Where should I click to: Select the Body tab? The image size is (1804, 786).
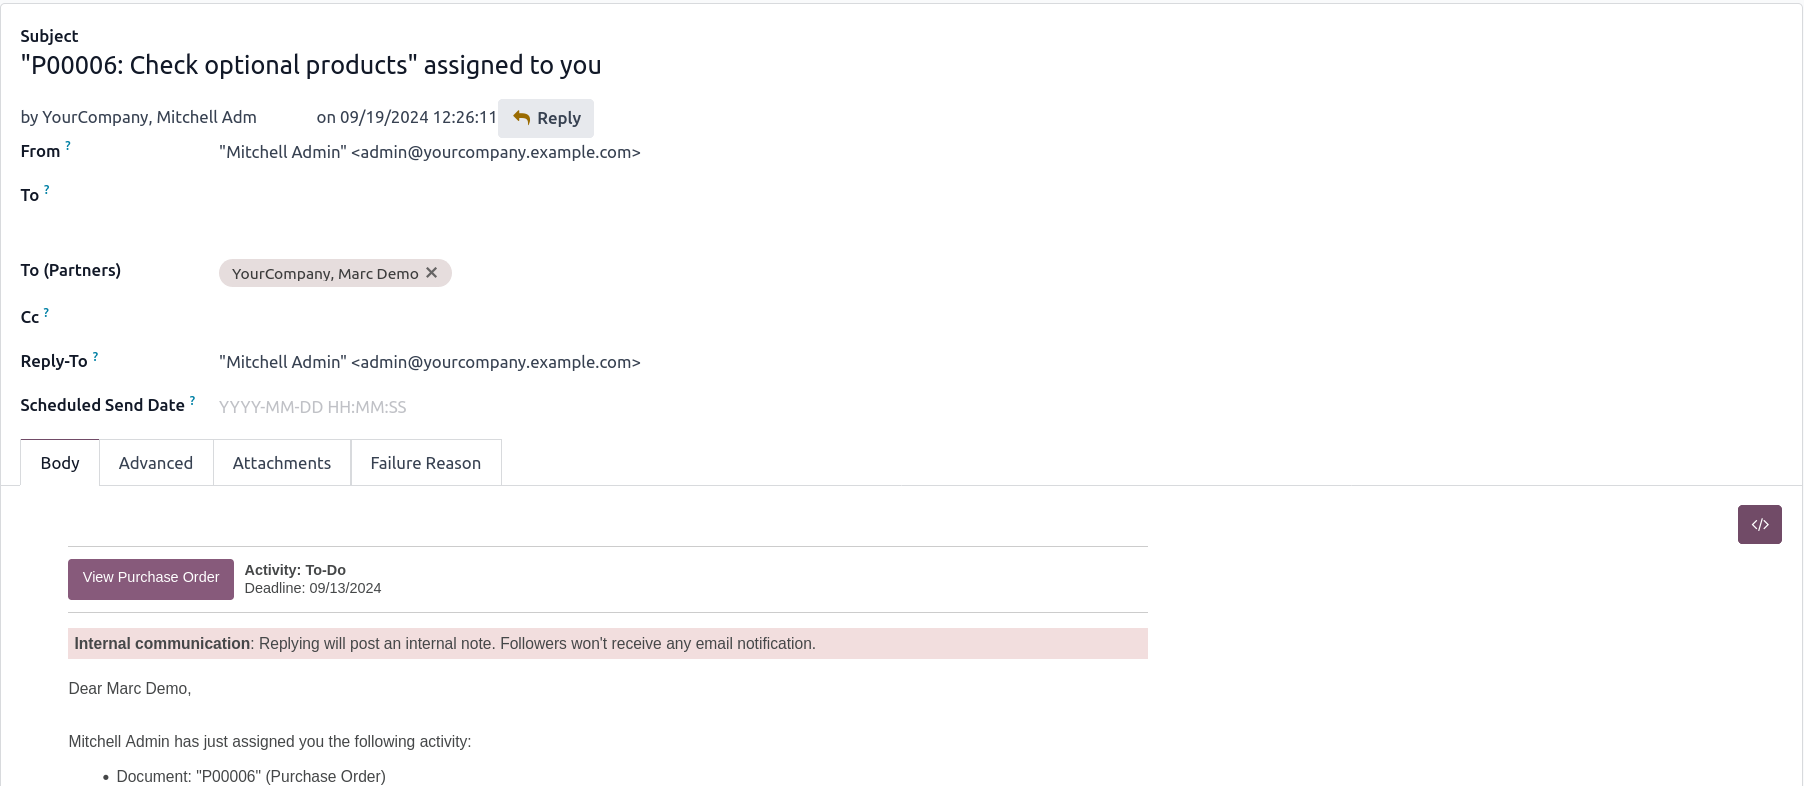coord(60,463)
